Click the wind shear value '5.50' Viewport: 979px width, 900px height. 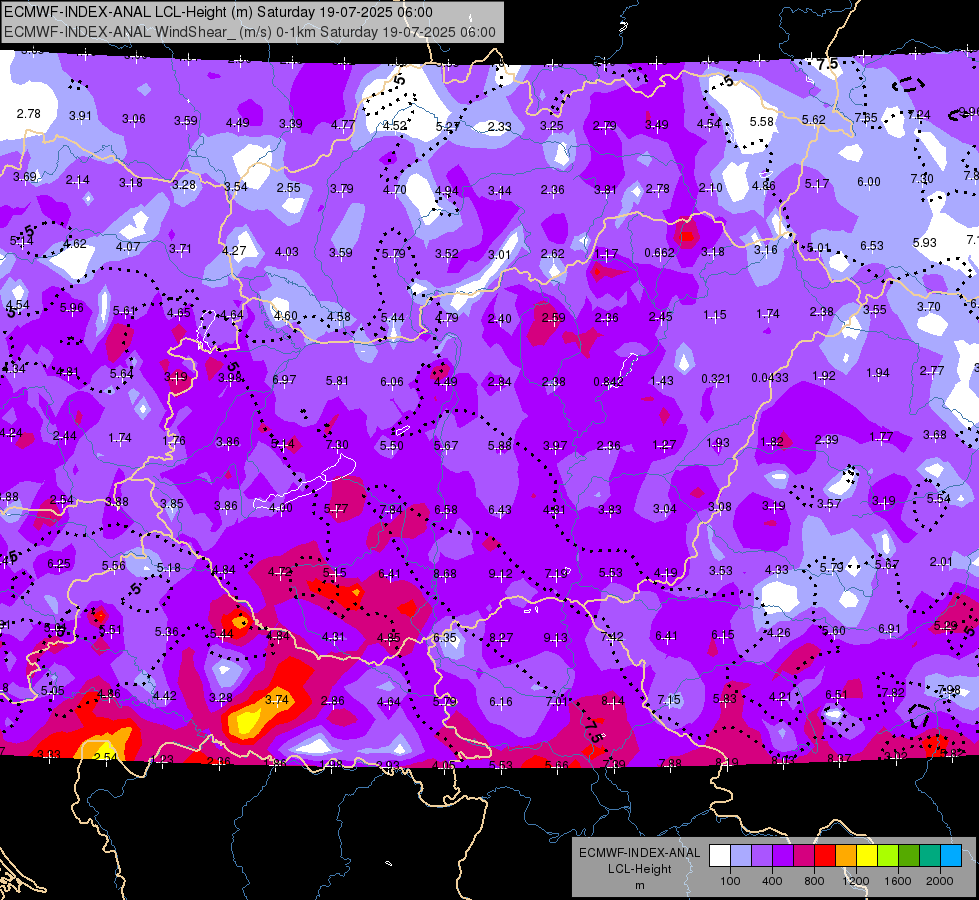click(391, 445)
